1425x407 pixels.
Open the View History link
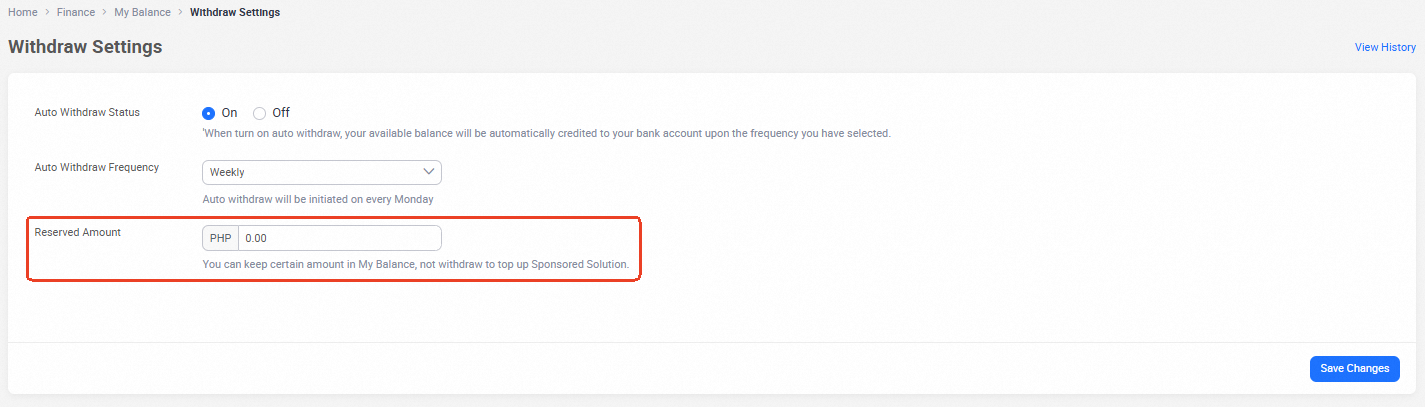[x=1385, y=47]
